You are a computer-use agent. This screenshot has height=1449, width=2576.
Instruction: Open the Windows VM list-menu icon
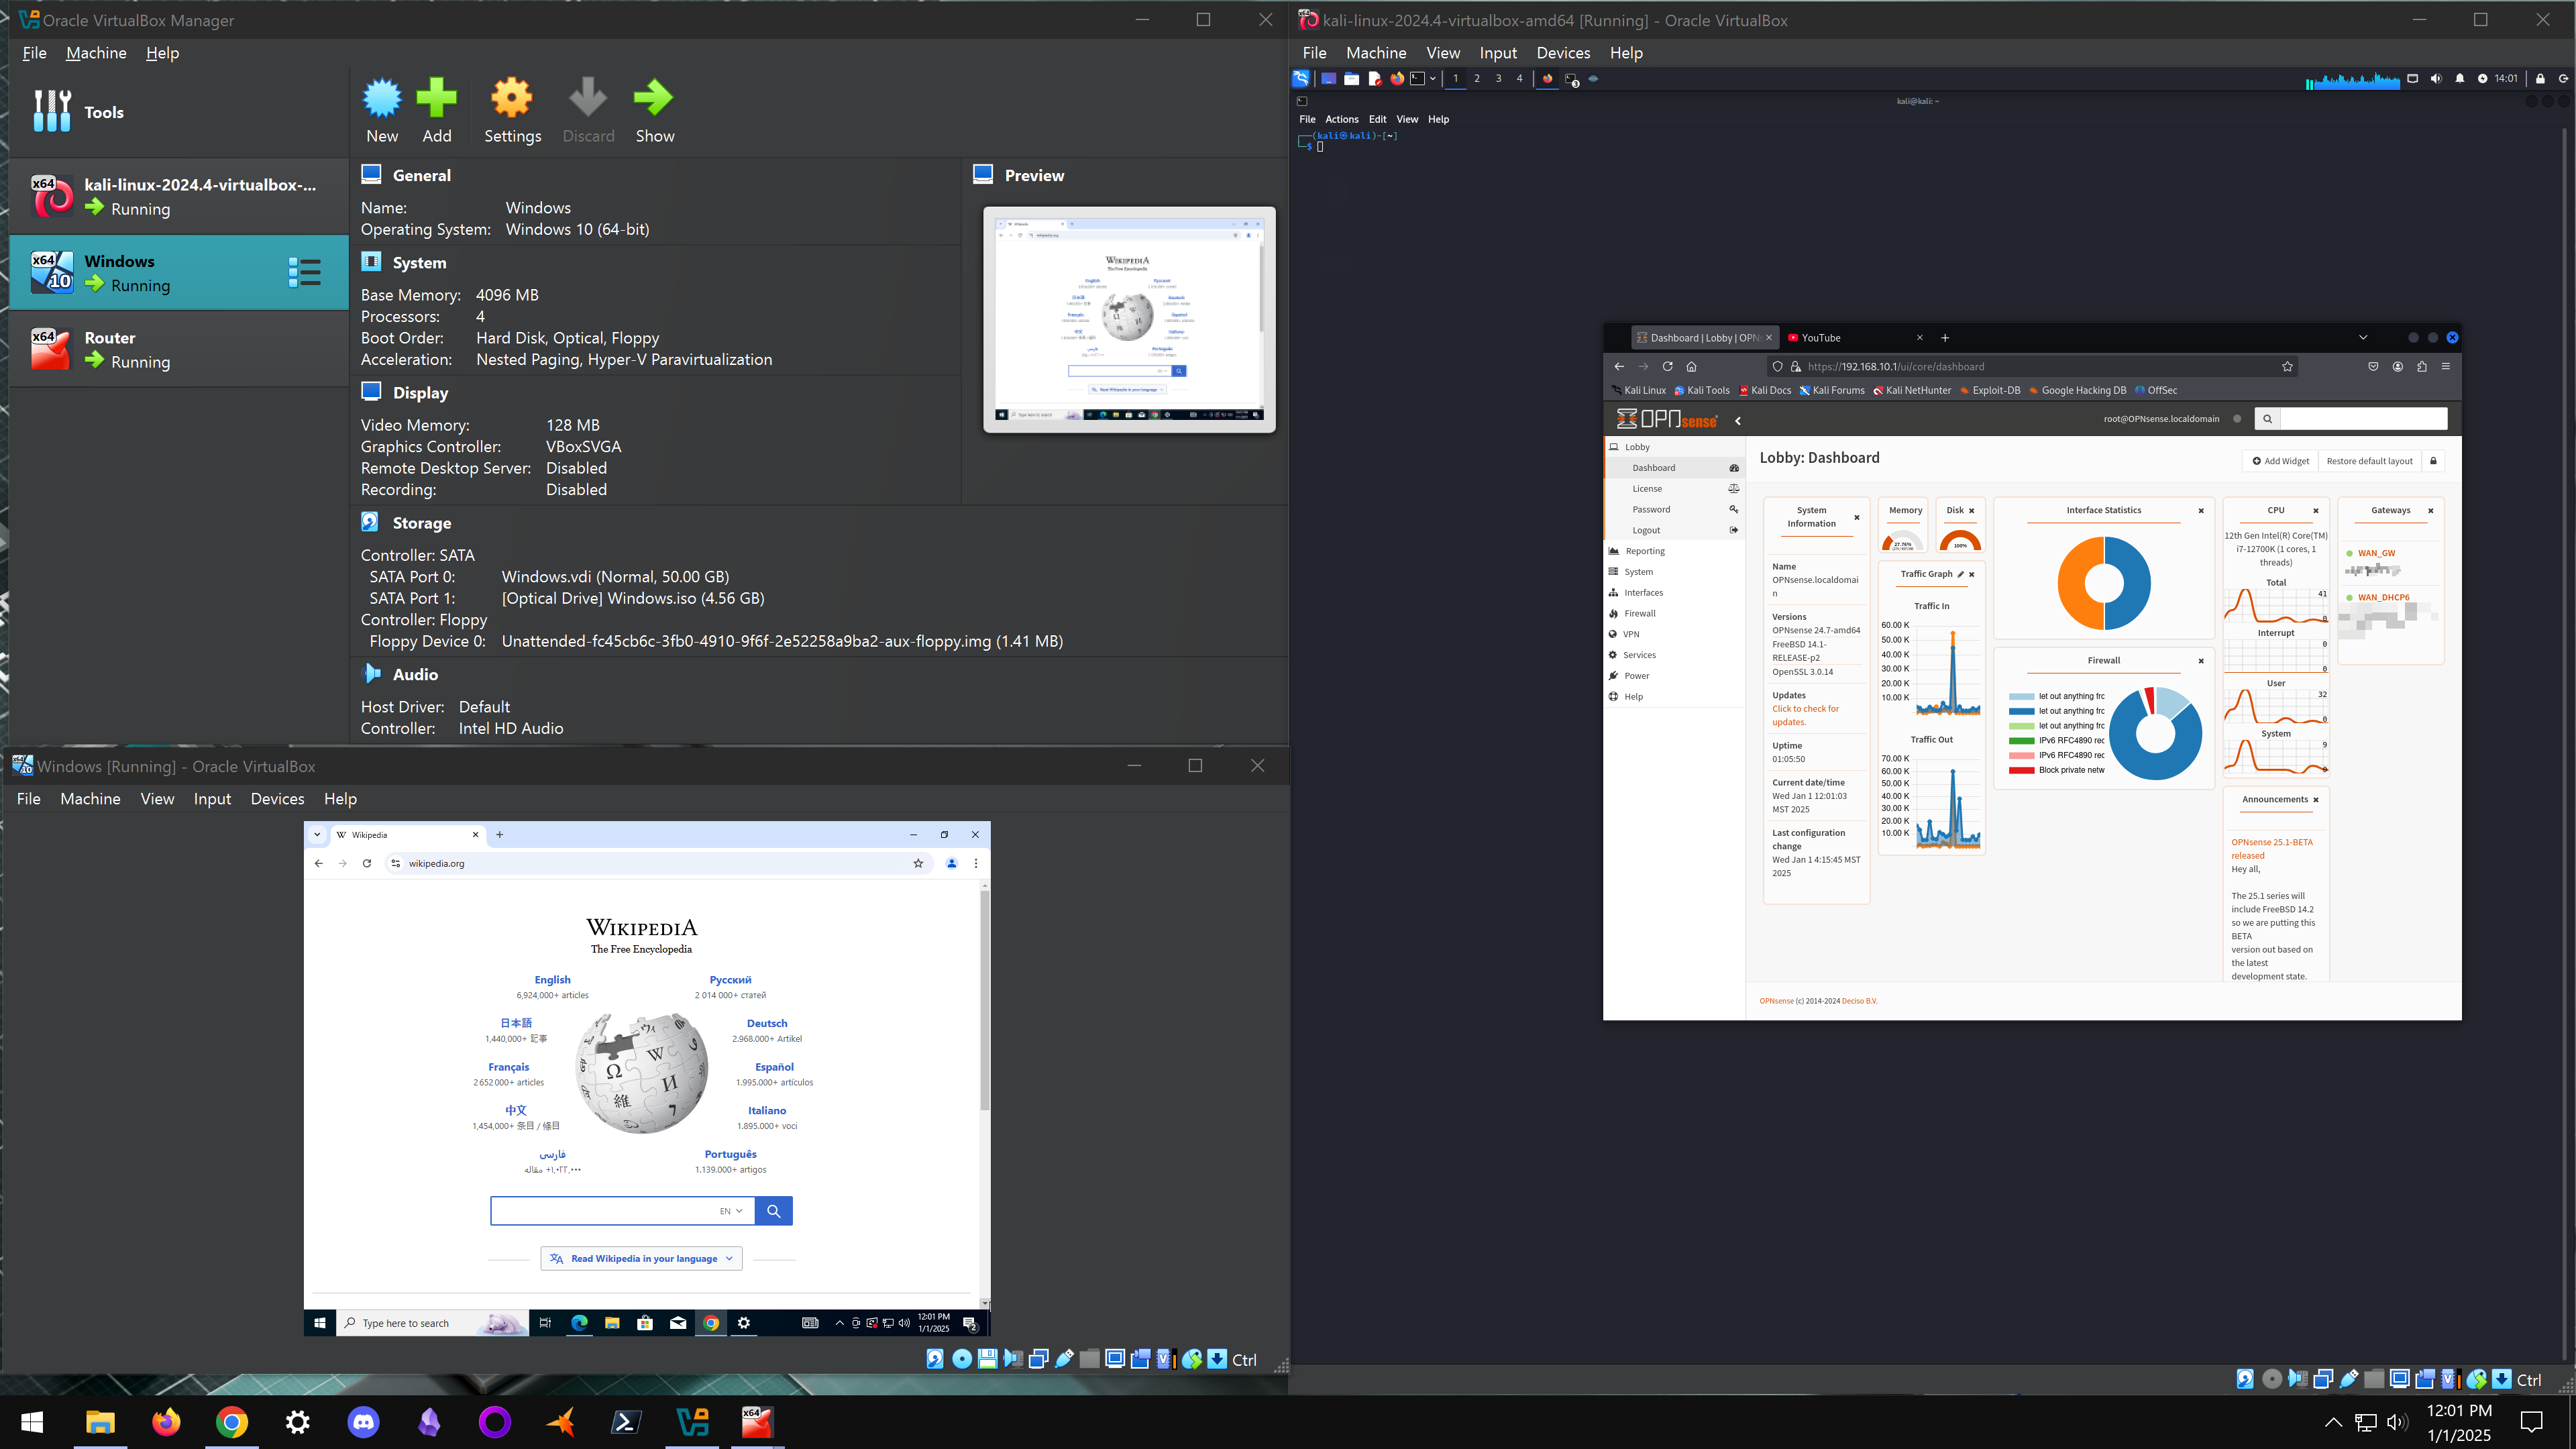pyautogui.click(x=304, y=272)
